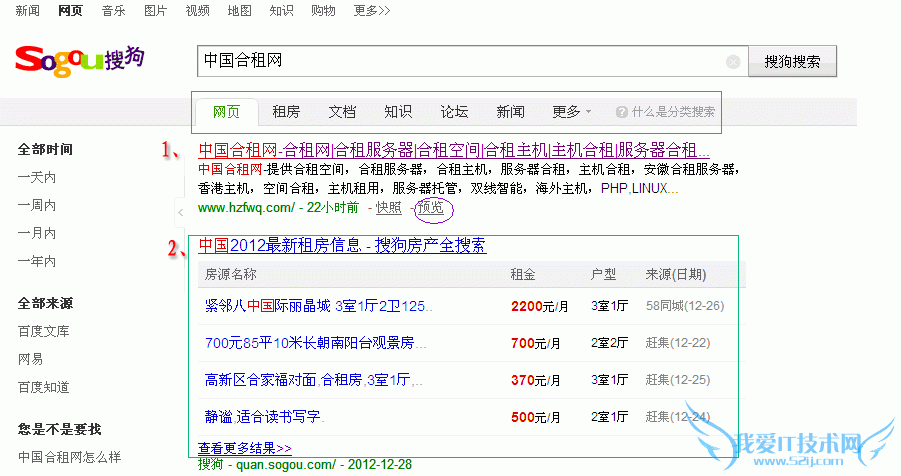The image size is (901, 476).
Task: Open the 更多>> menu in top navigation
Action: pyautogui.click(x=372, y=11)
